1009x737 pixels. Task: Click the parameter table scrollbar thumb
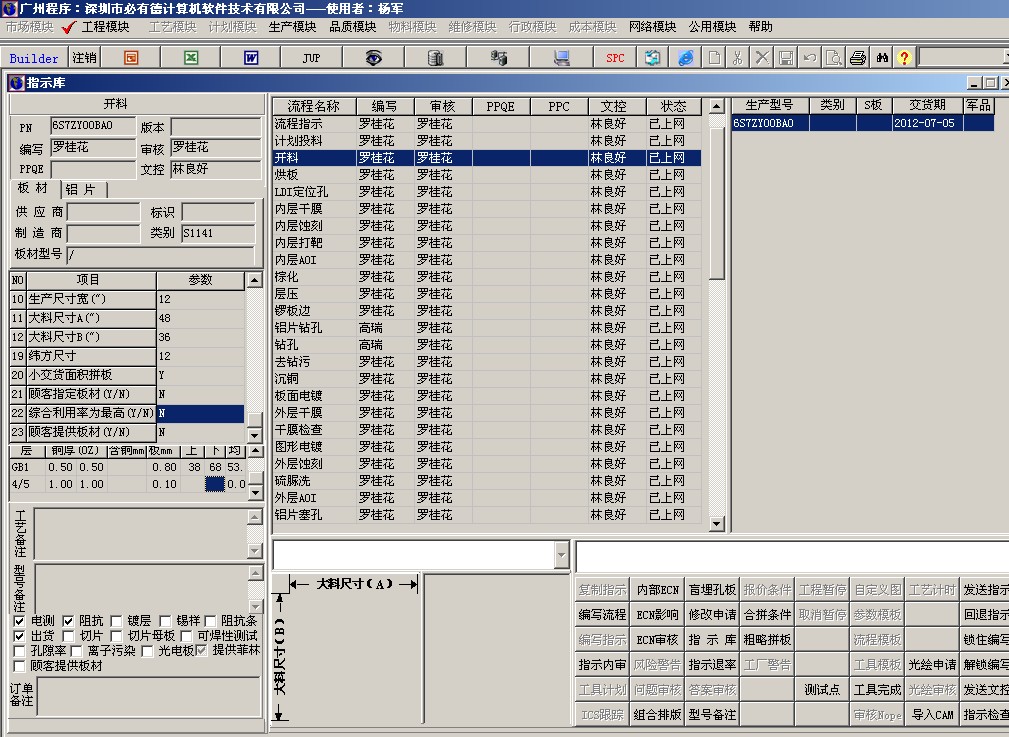point(255,418)
